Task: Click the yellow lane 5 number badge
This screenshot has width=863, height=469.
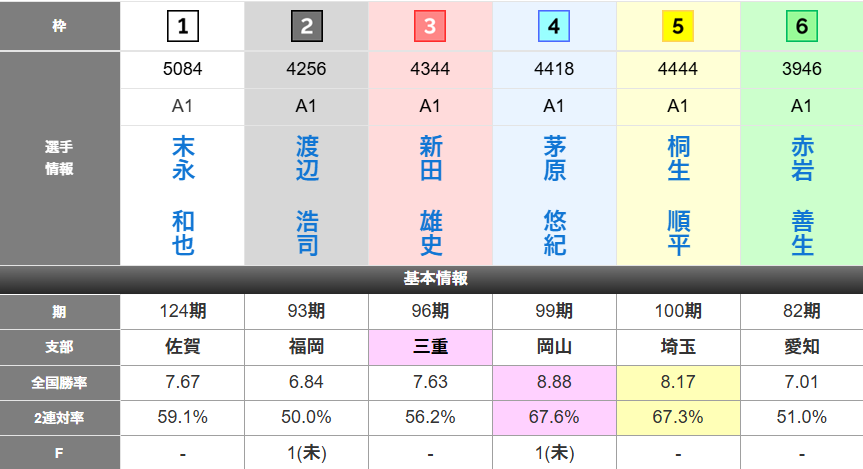Action: pos(678,27)
